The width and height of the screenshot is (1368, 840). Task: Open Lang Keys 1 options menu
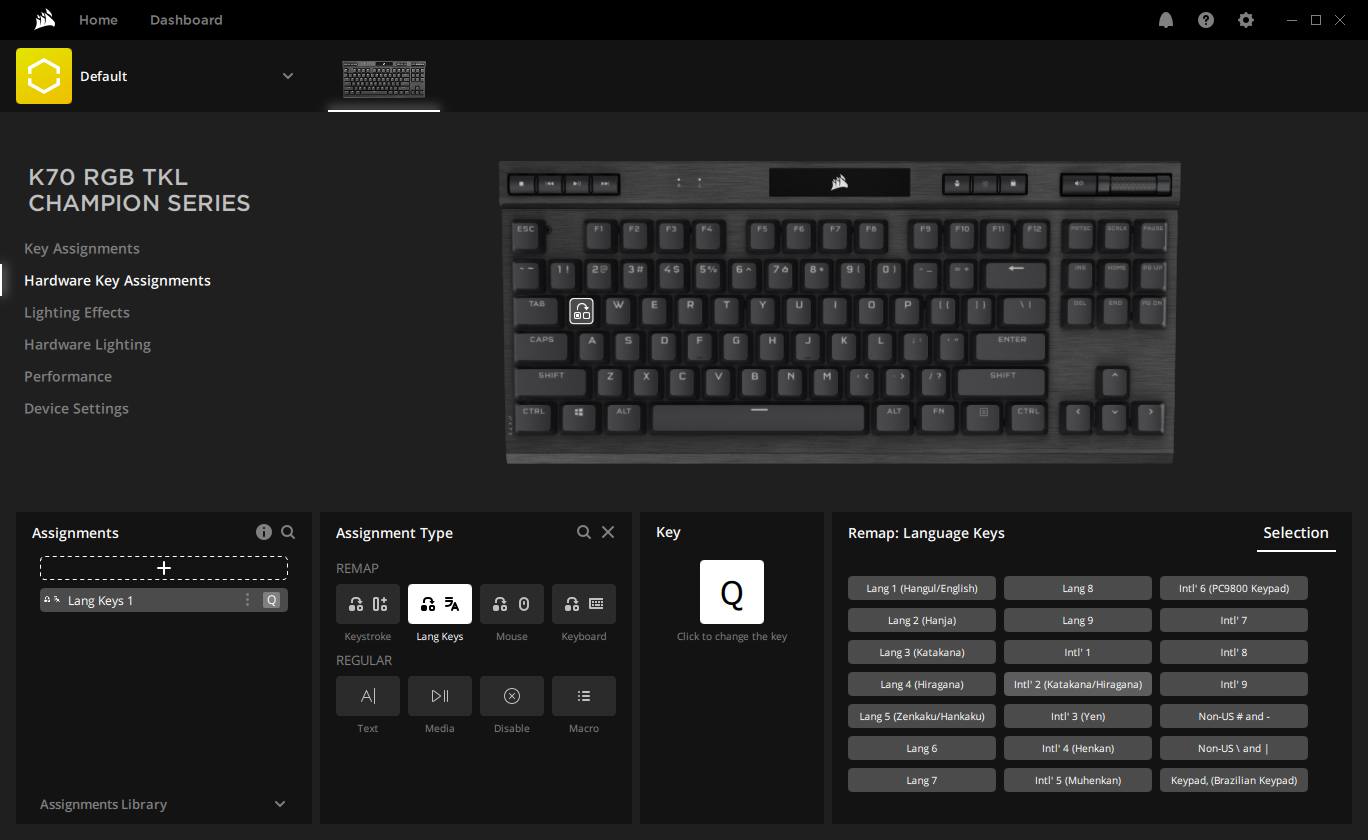coord(248,600)
